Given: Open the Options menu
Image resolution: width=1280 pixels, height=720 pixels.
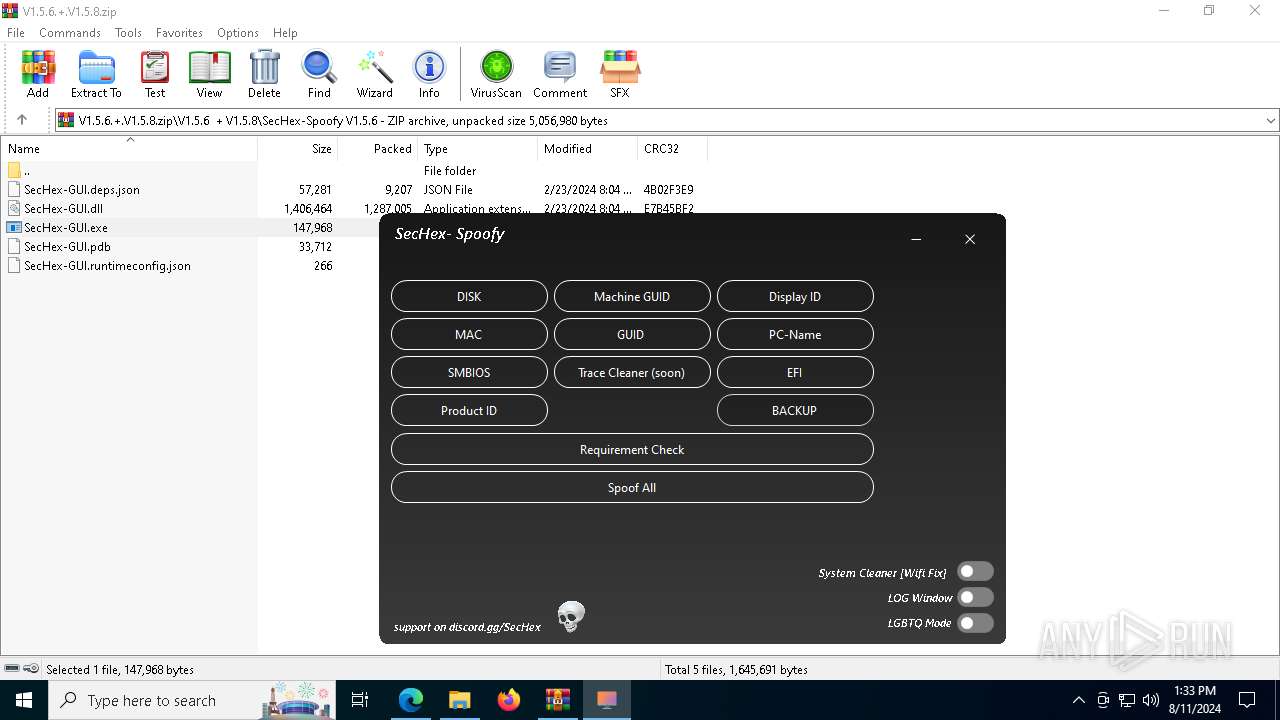Looking at the screenshot, I should [x=238, y=32].
